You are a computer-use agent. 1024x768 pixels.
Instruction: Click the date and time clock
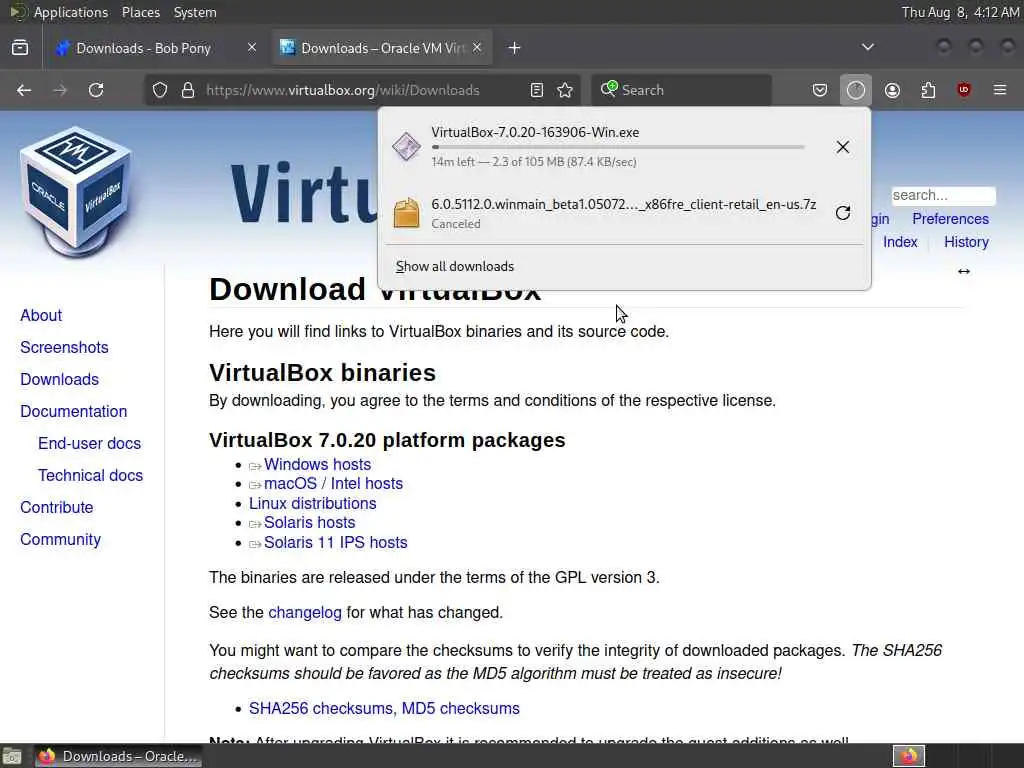click(960, 12)
